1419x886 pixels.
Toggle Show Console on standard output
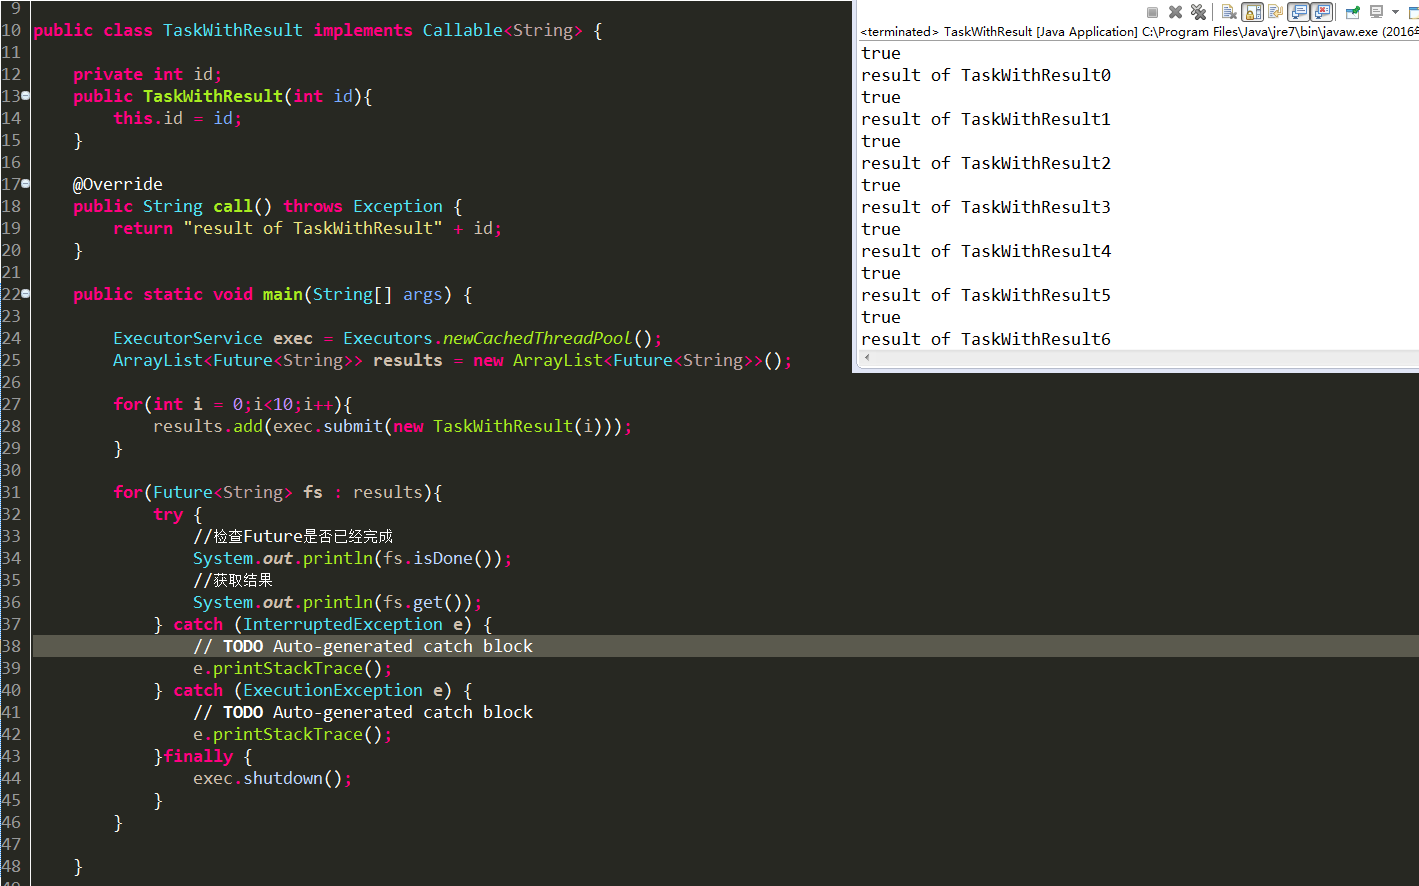1299,12
